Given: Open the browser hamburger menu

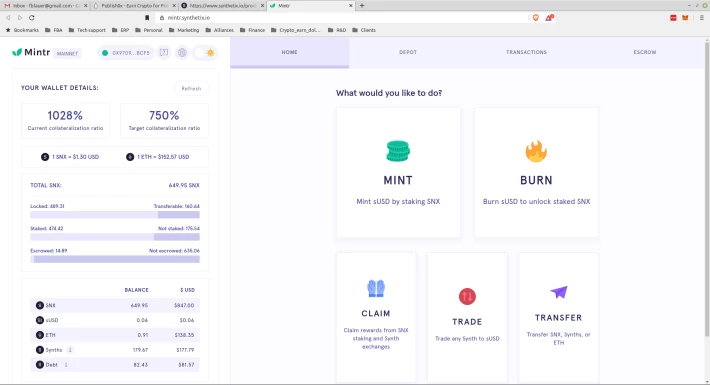Looking at the screenshot, I should click(x=701, y=18).
